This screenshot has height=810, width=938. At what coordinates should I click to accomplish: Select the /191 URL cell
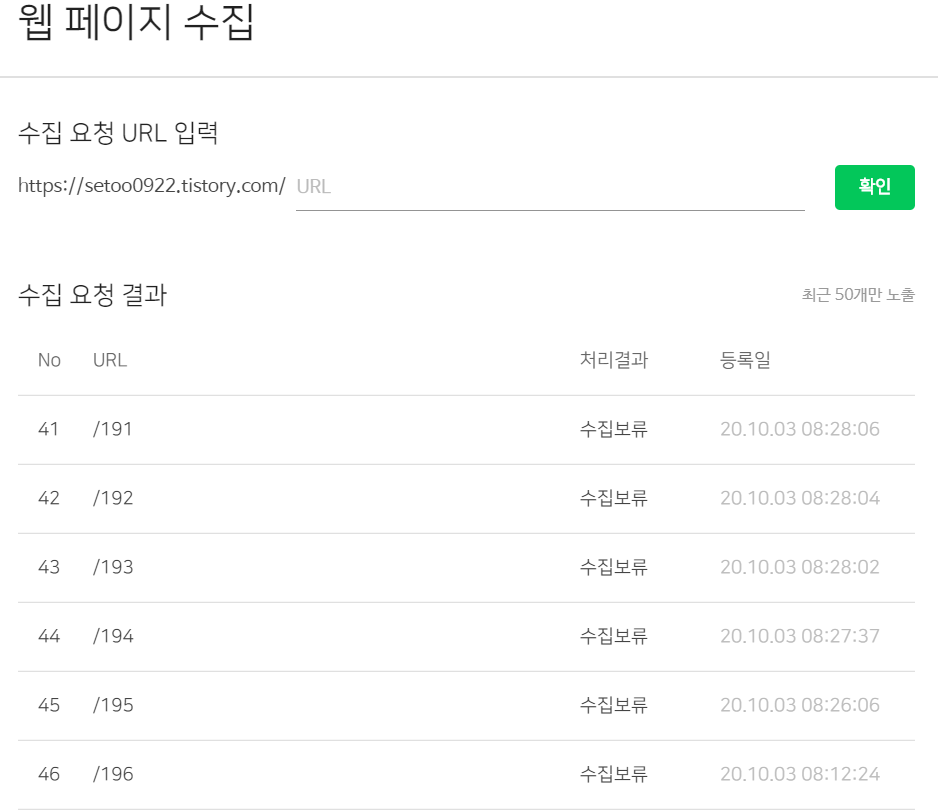click(112, 429)
